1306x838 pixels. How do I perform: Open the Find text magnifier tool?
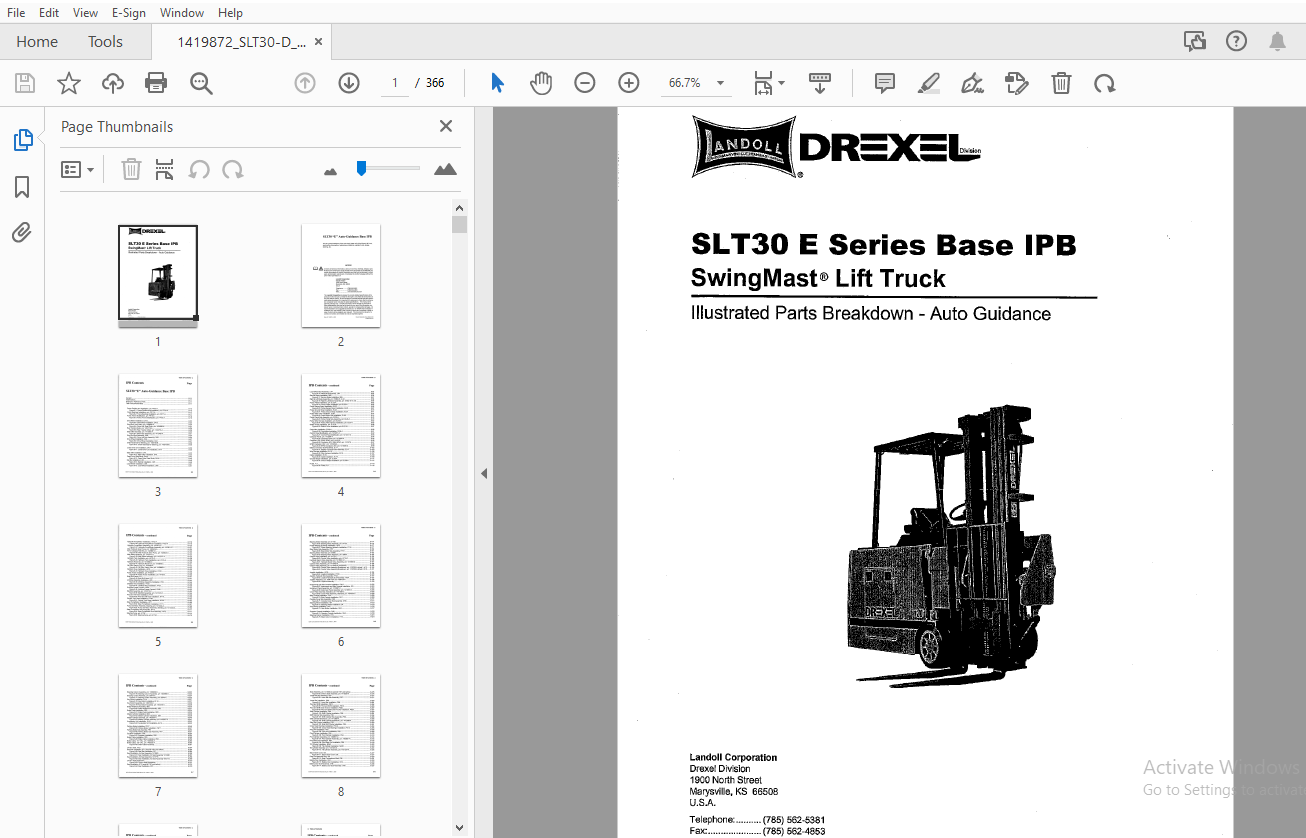(x=202, y=83)
